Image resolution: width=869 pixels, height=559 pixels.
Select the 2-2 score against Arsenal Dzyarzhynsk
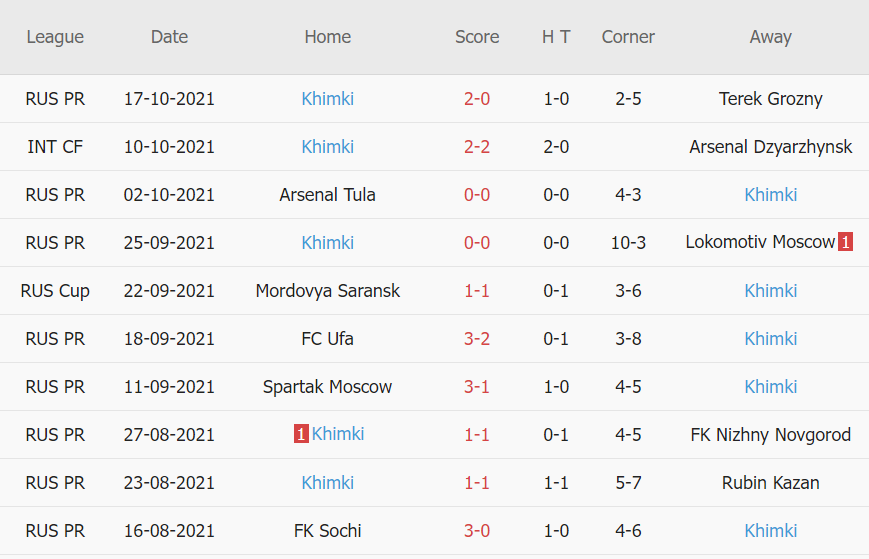(477, 147)
